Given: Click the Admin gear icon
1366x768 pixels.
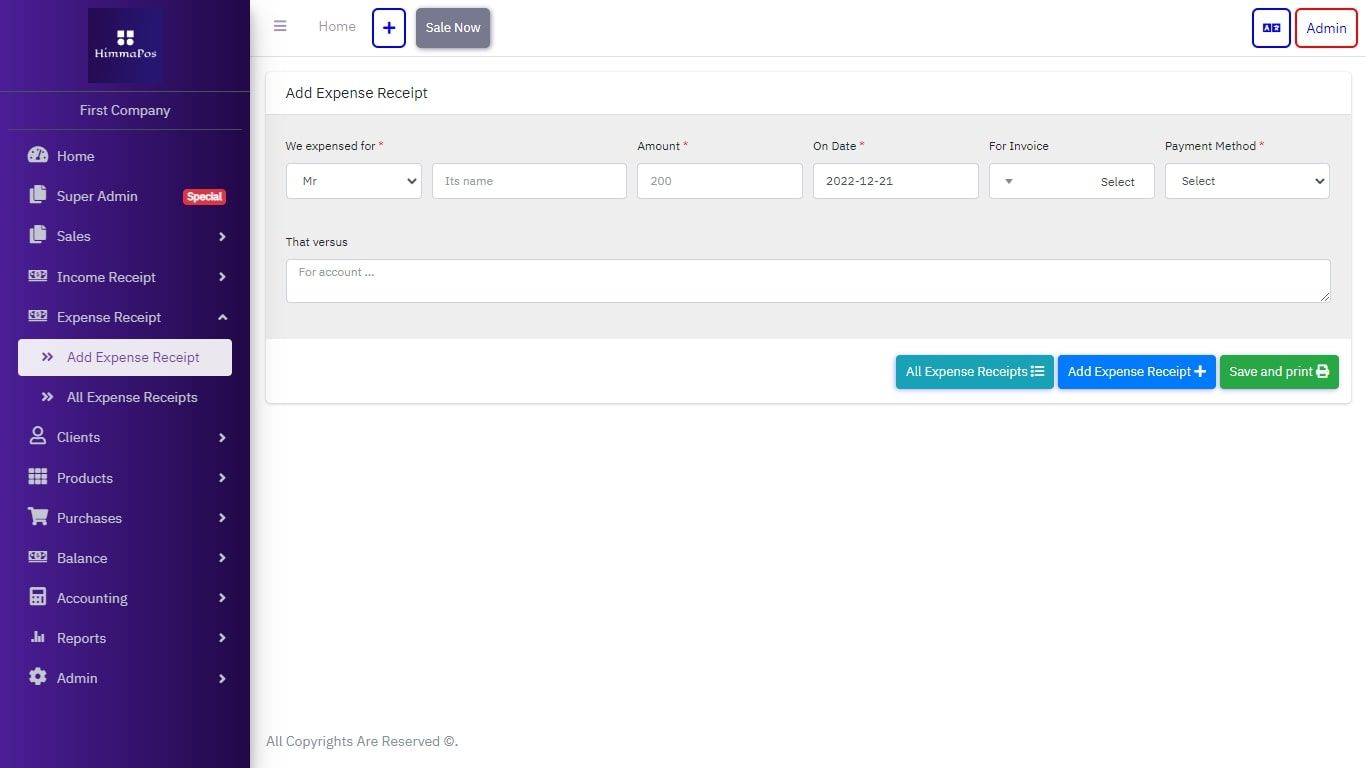Looking at the screenshot, I should tap(38, 677).
